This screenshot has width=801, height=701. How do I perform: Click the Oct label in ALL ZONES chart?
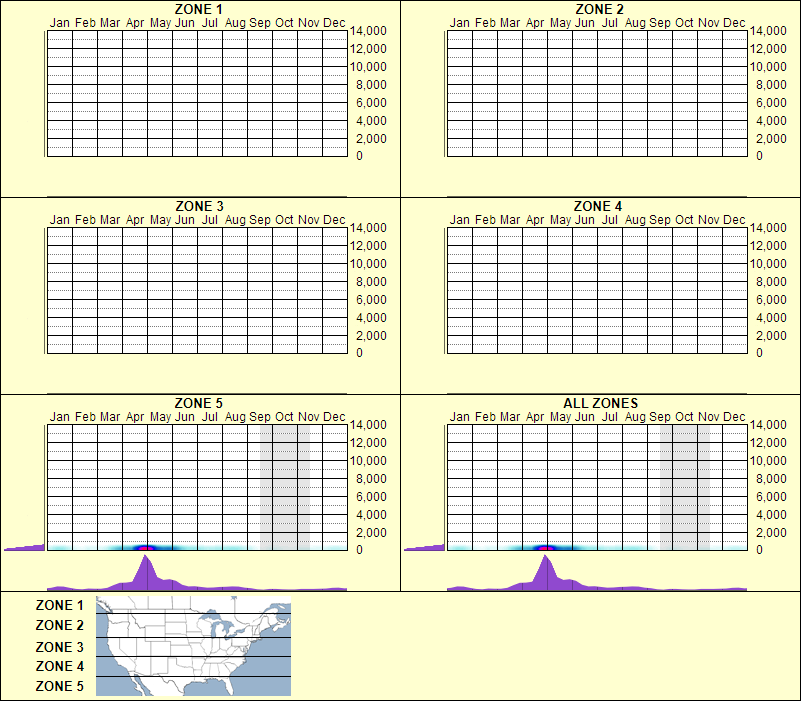(684, 416)
